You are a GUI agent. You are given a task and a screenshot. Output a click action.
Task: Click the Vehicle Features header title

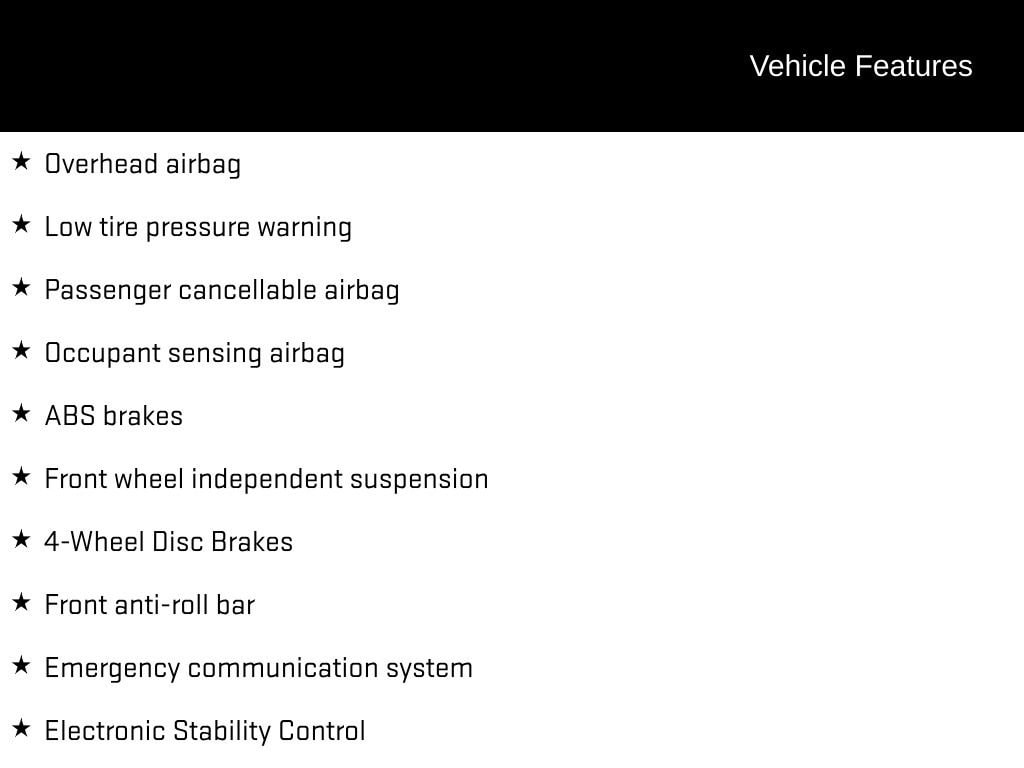click(861, 66)
